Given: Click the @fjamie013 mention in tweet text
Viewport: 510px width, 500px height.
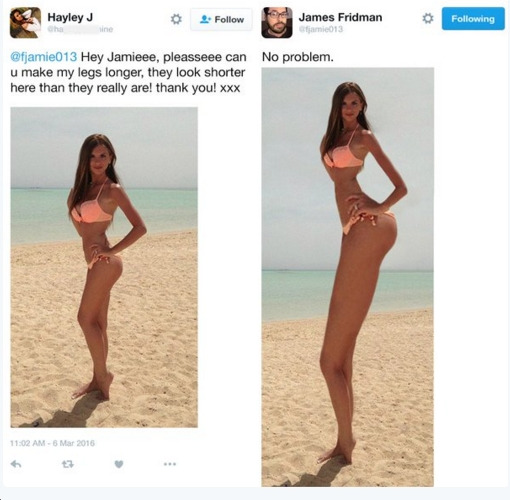Looking at the screenshot, I should pos(44,57).
